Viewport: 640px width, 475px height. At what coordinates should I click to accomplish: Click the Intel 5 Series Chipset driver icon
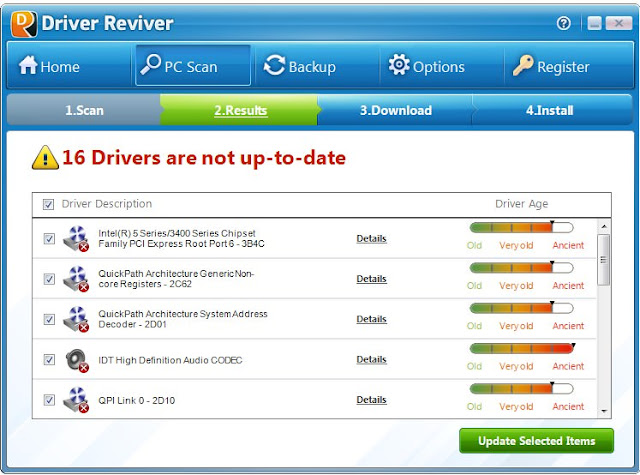tap(76, 238)
